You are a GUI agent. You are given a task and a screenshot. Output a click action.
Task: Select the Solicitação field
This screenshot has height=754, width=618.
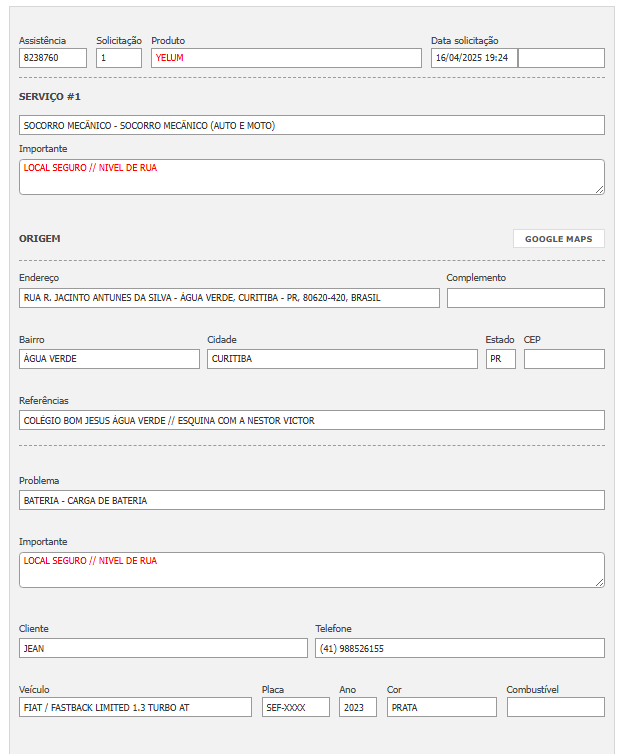(118, 58)
